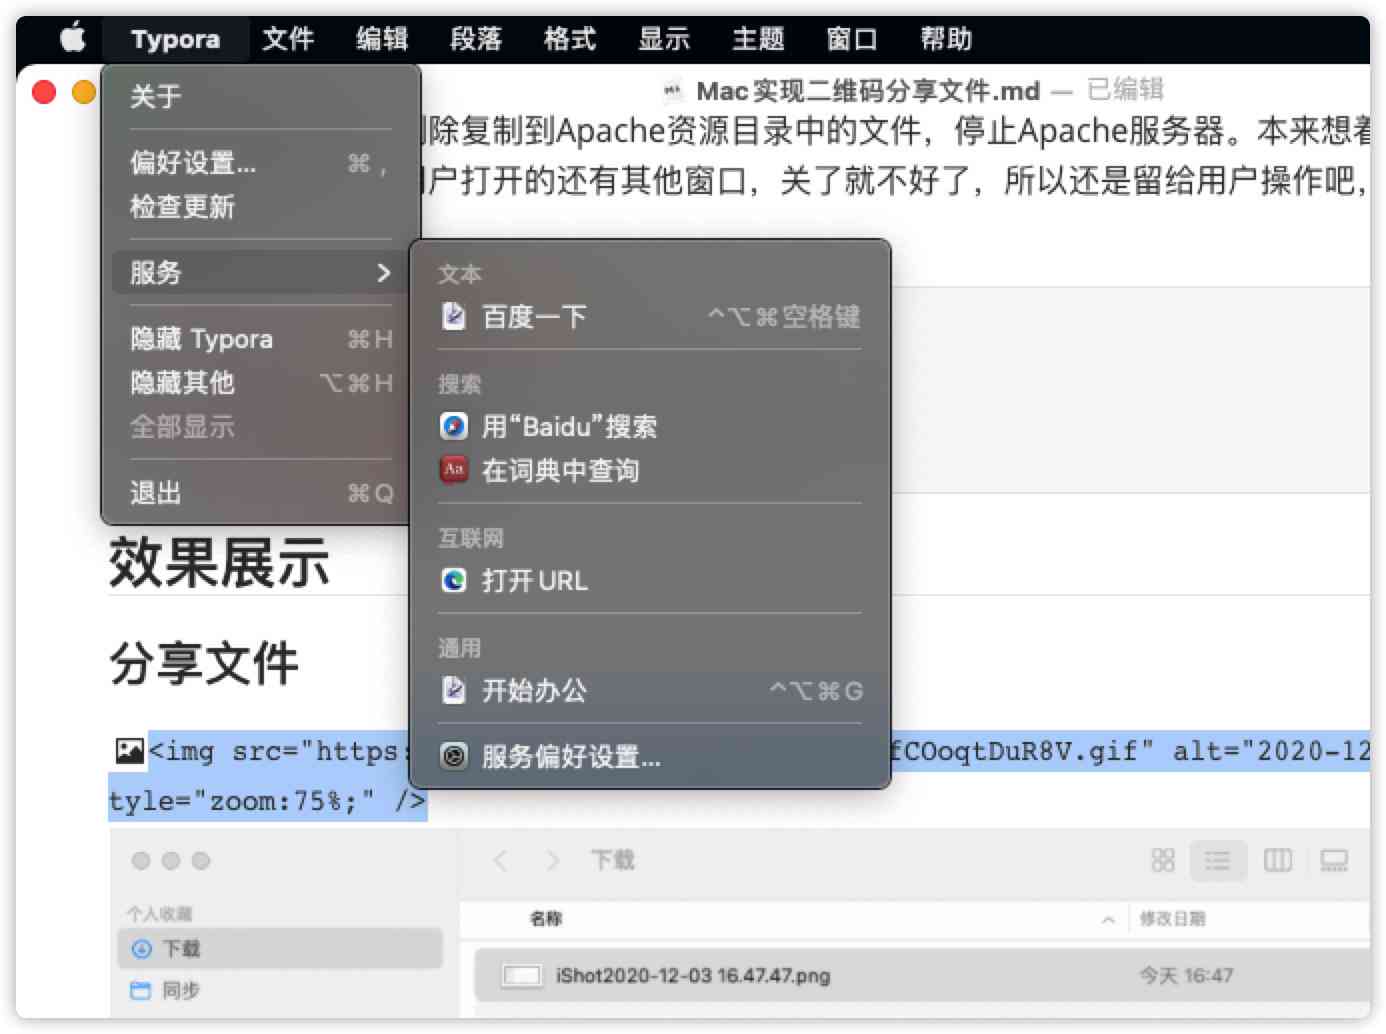Click Finder list view button in image
Screen dimensions: 1386x1034
(1217, 860)
